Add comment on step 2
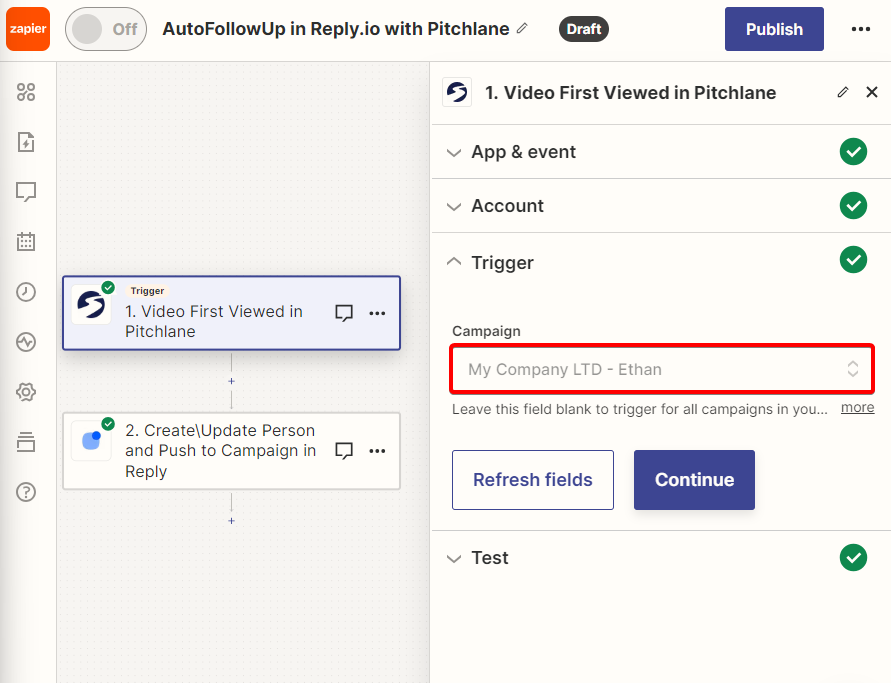The image size is (891, 683). tap(344, 451)
